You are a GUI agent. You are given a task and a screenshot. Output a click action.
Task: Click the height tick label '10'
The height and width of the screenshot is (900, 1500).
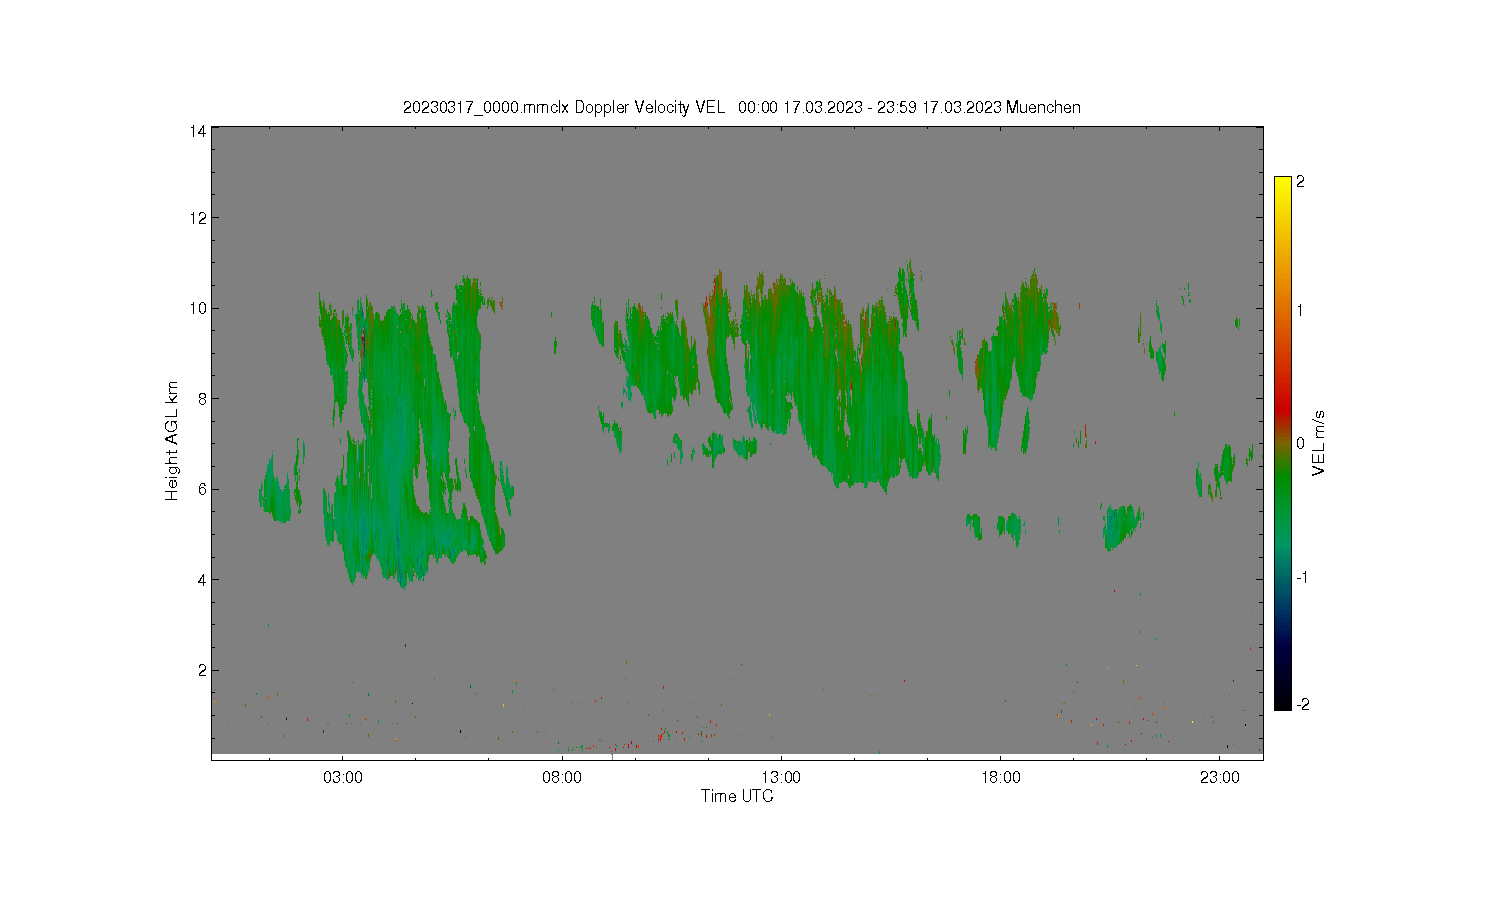click(198, 308)
